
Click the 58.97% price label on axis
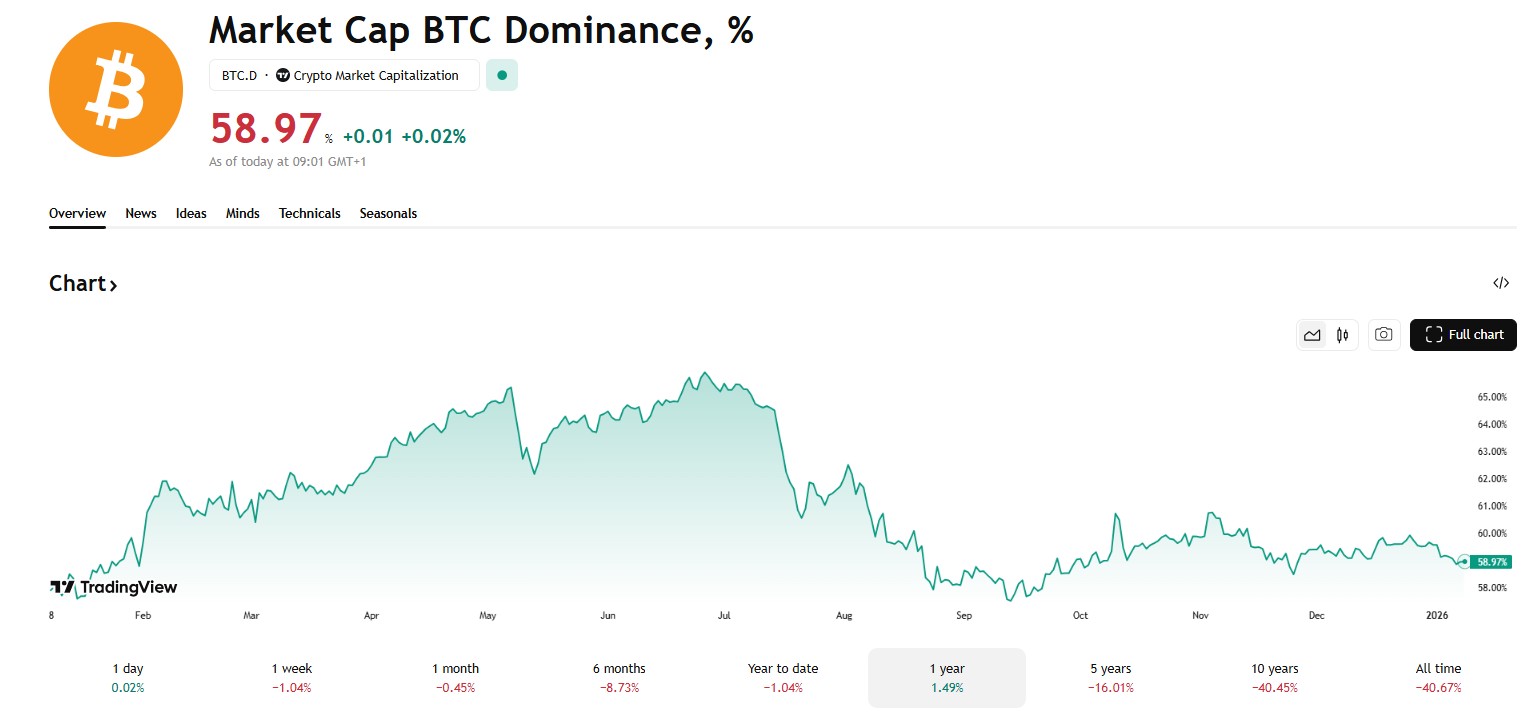click(x=1492, y=562)
